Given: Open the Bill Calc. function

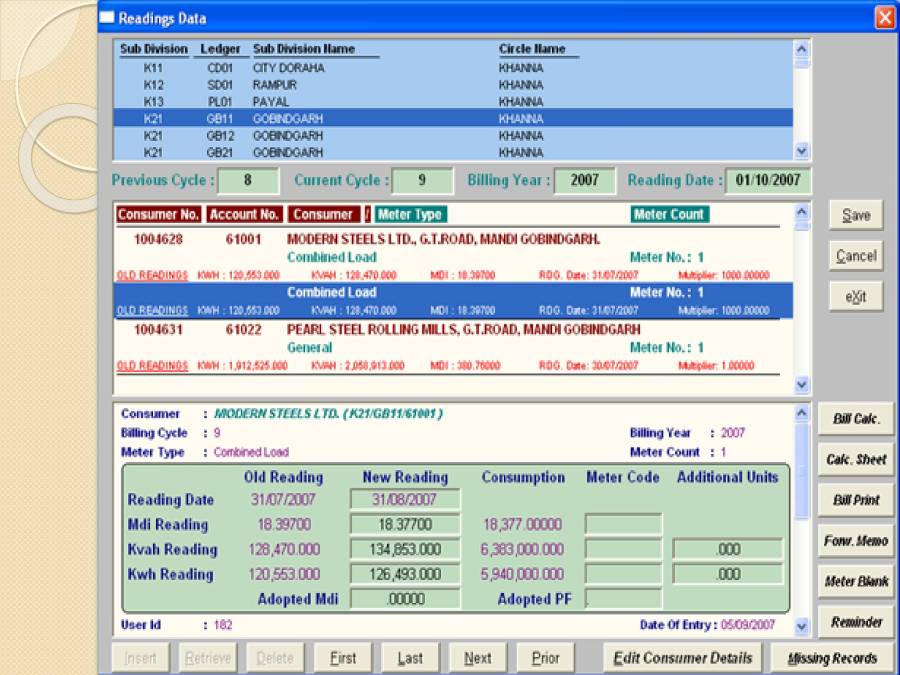Looking at the screenshot, I should coord(855,419).
